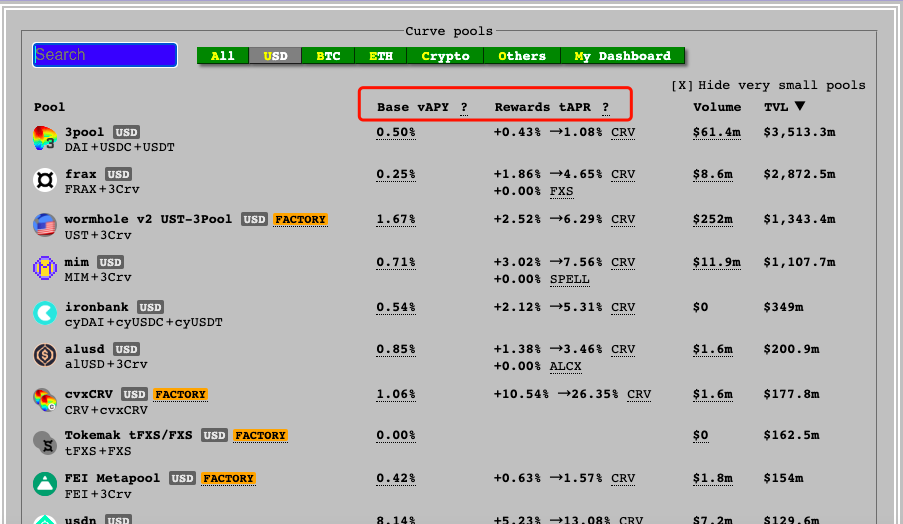Click the $3,513.3m TVL value

(799, 132)
